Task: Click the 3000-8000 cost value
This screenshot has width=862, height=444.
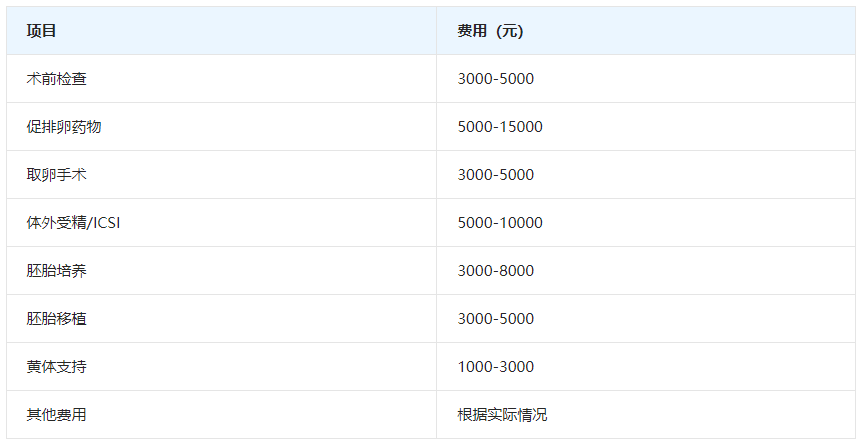Action: (x=496, y=271)
